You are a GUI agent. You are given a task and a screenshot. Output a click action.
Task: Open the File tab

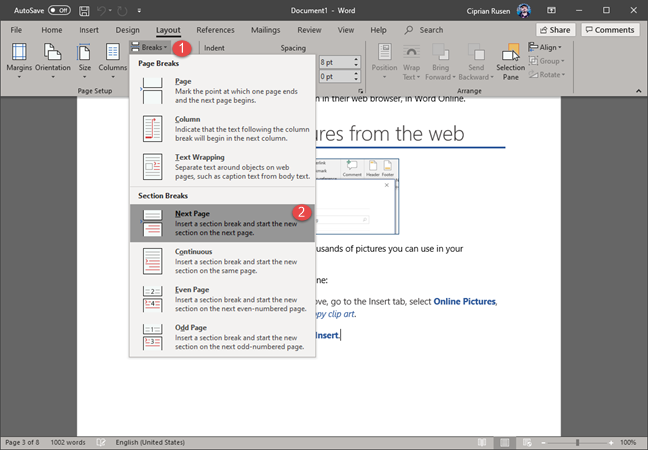click(16, 30)
